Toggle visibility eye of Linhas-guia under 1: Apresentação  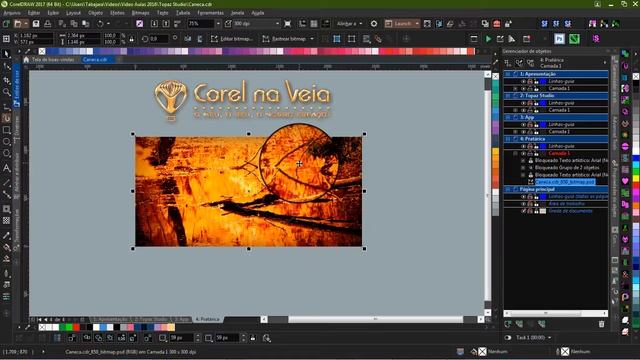tap(523, 81)
